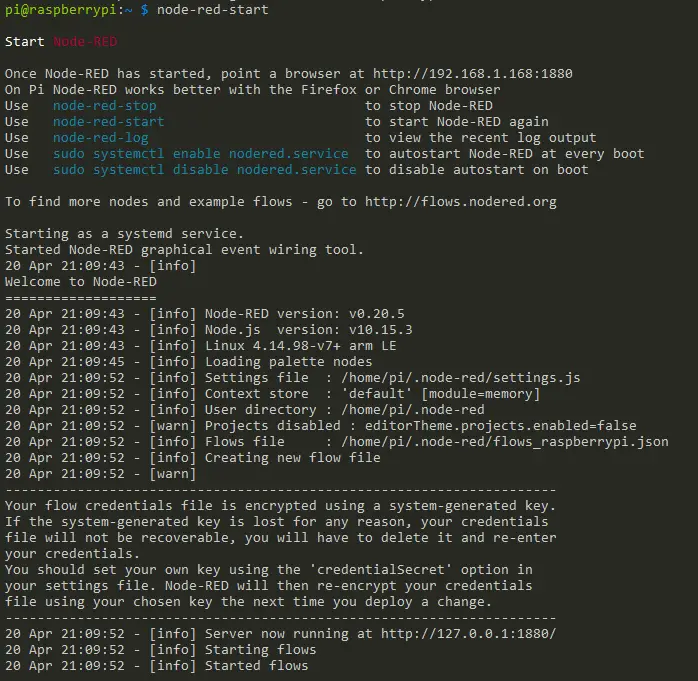Click 'to autostart Node-RED at every boot' text

[x=505, y=154]
